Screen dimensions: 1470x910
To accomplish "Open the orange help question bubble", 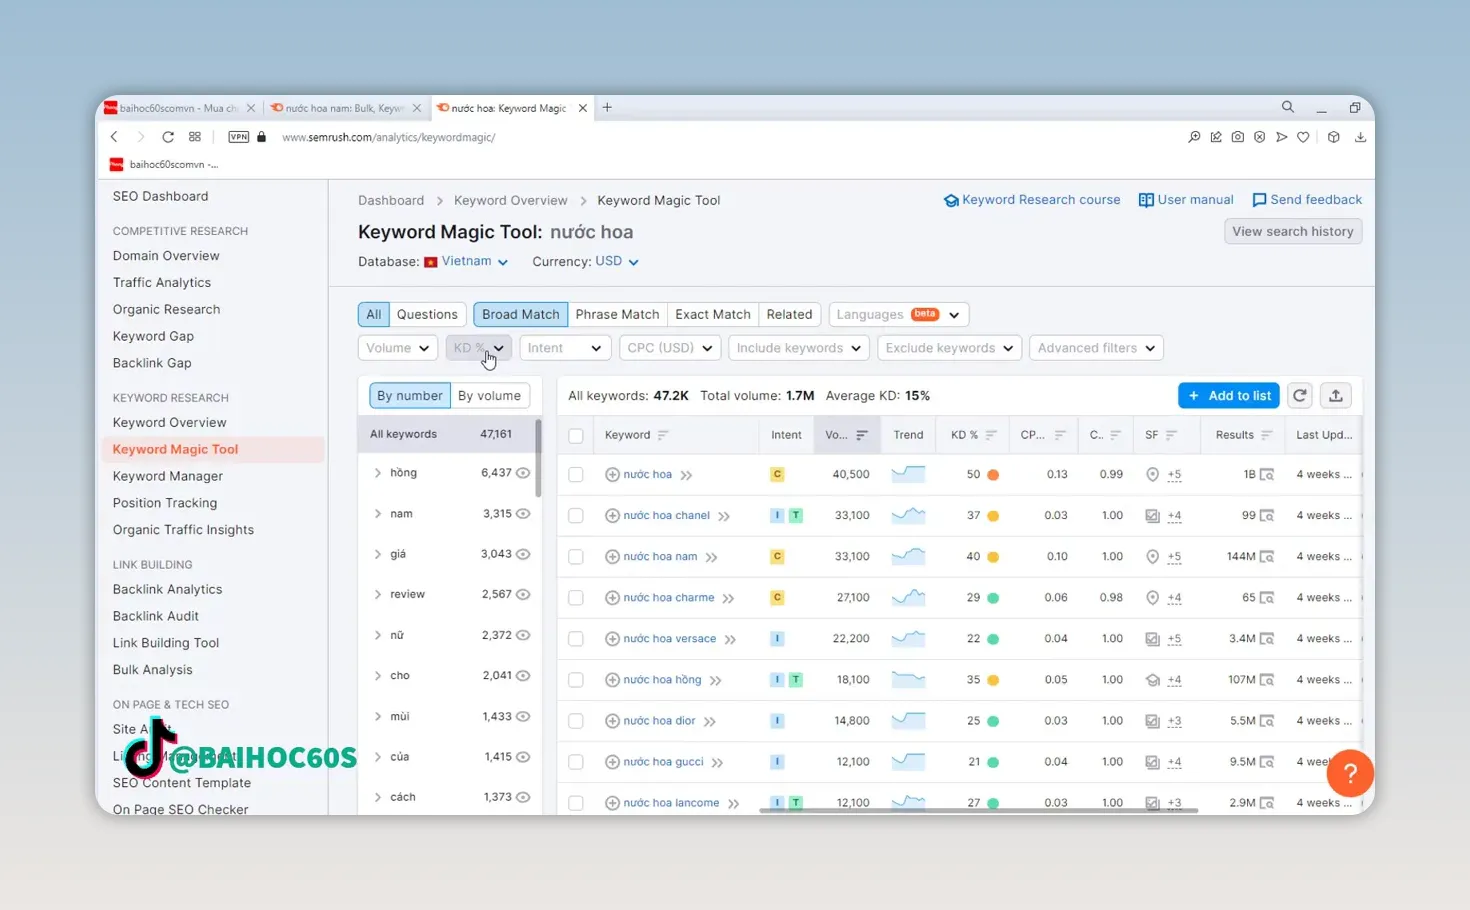I will click(1350, 772).
